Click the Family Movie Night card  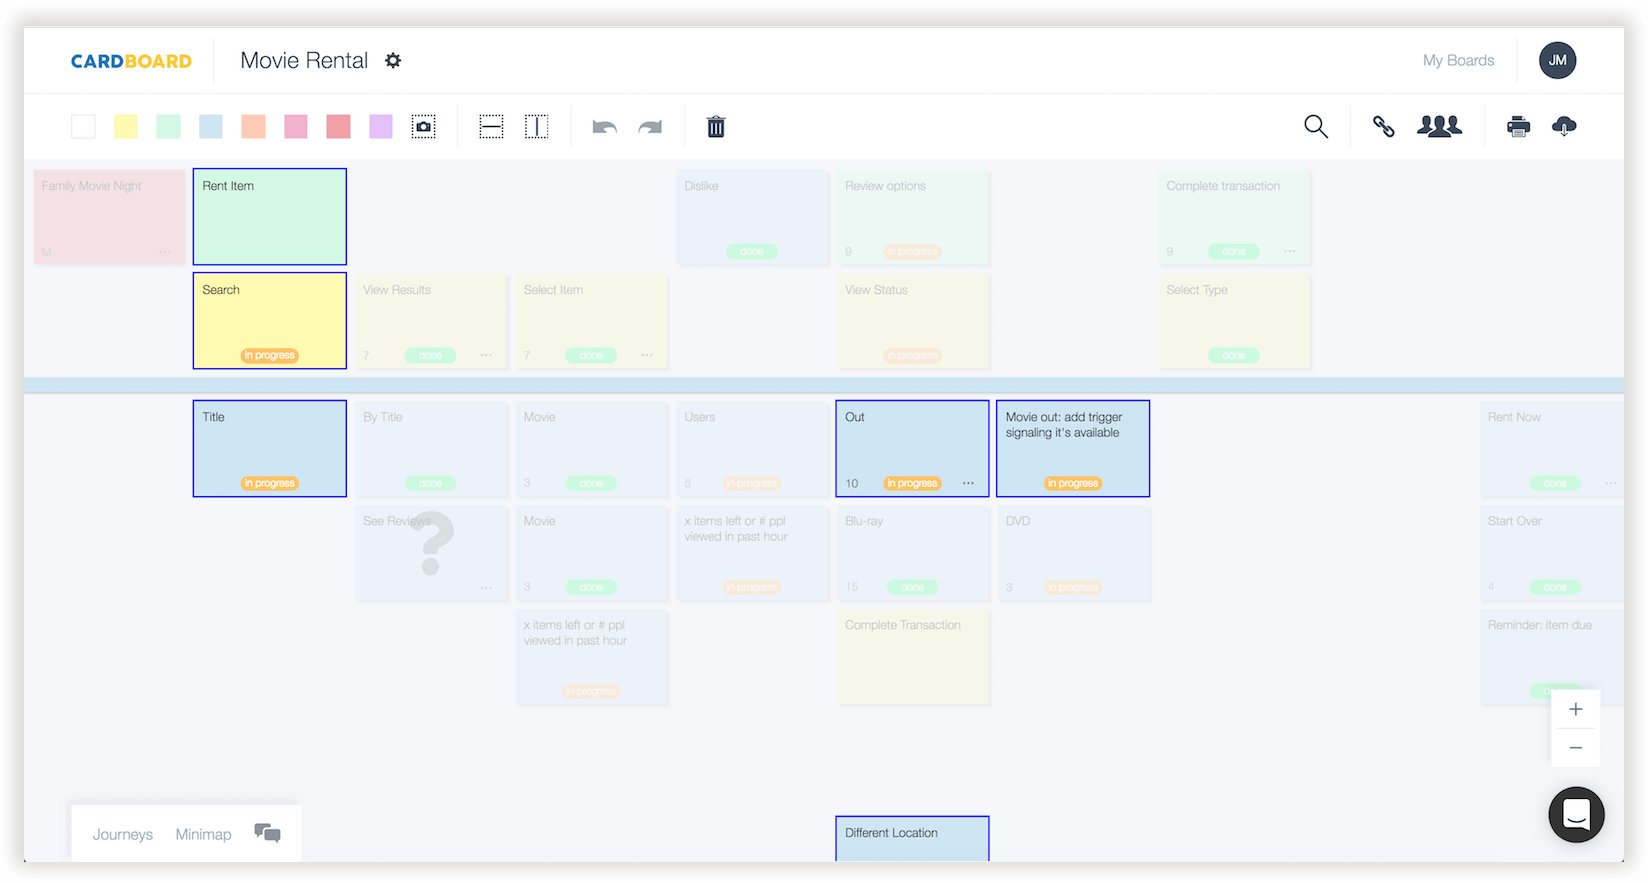[109, 217]
